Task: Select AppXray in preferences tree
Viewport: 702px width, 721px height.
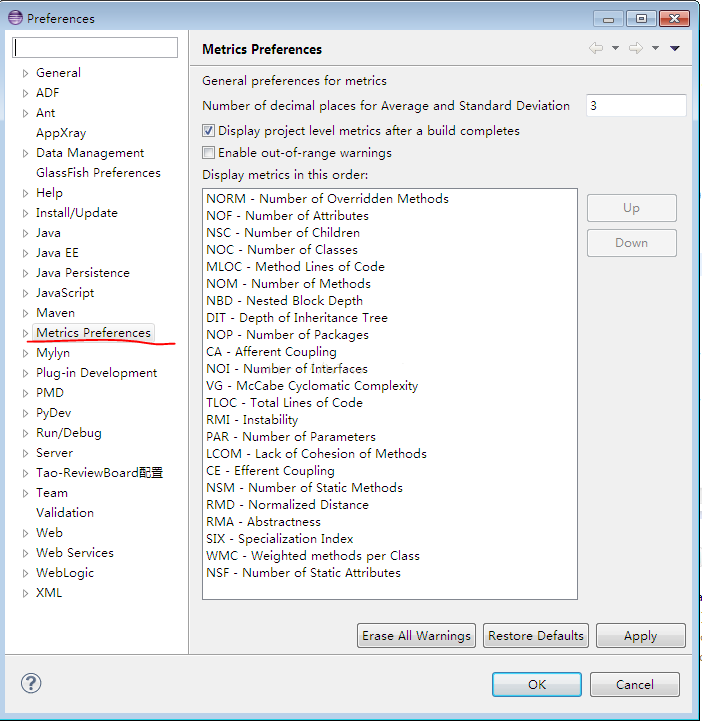Action: (x=61, y=133)
